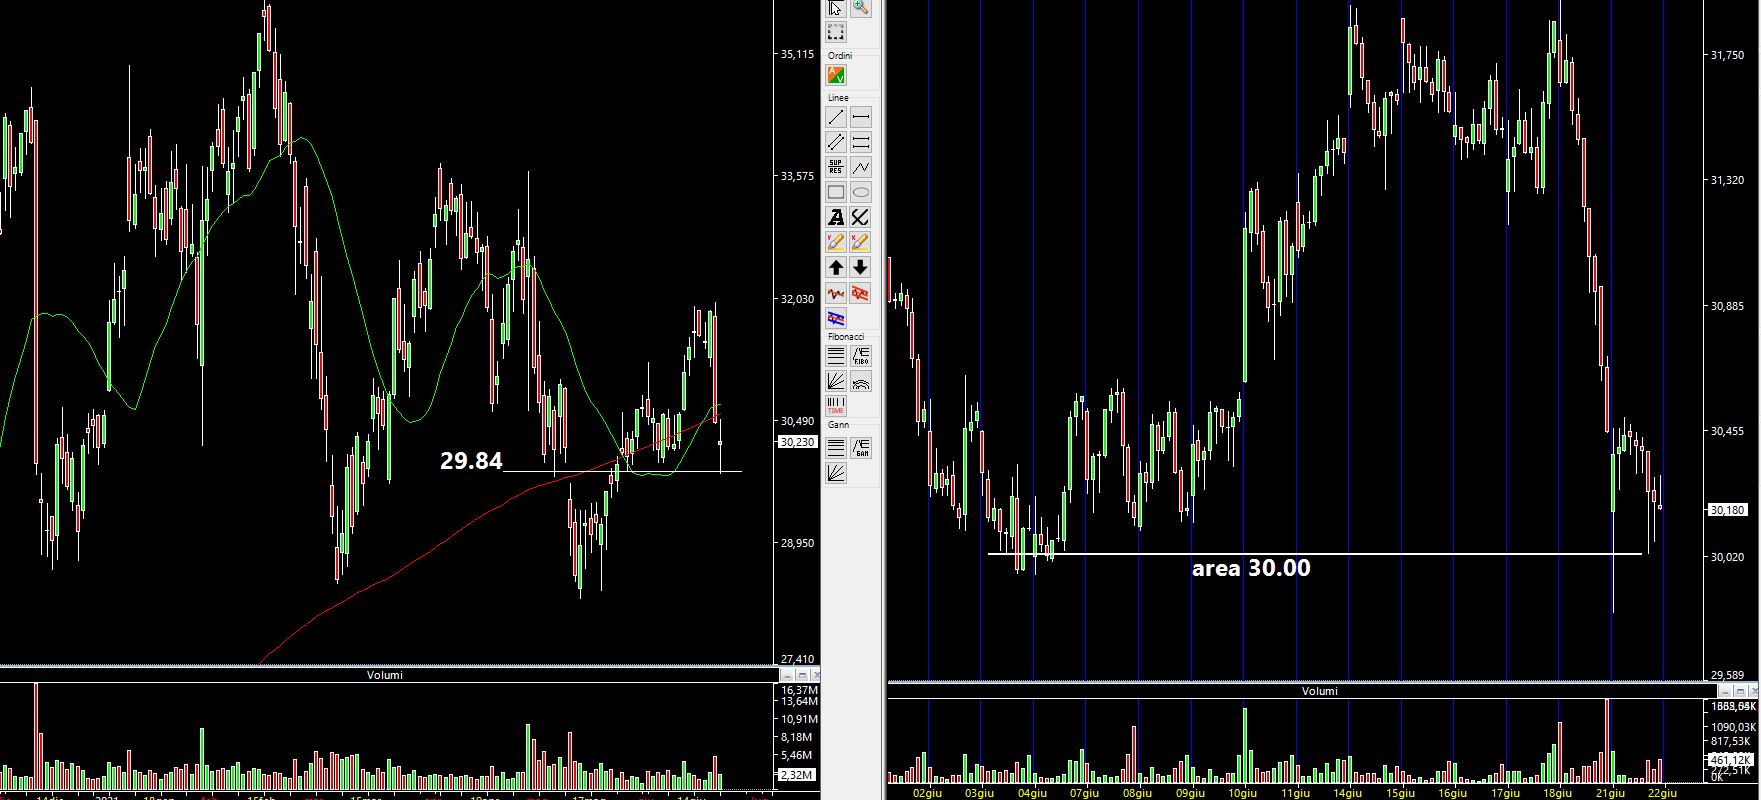The height and width of the screenshot is (800, 1761).
Task: Select the text annotation A tool
Action: click(836, 217)
